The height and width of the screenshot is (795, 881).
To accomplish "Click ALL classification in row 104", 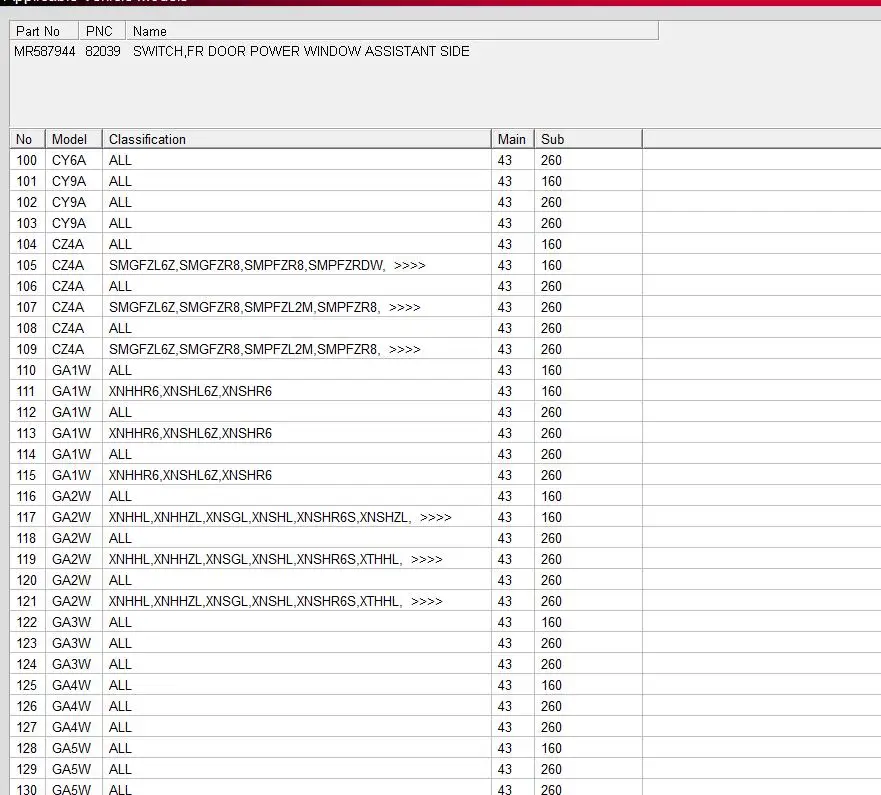I will tap(120, 244).
